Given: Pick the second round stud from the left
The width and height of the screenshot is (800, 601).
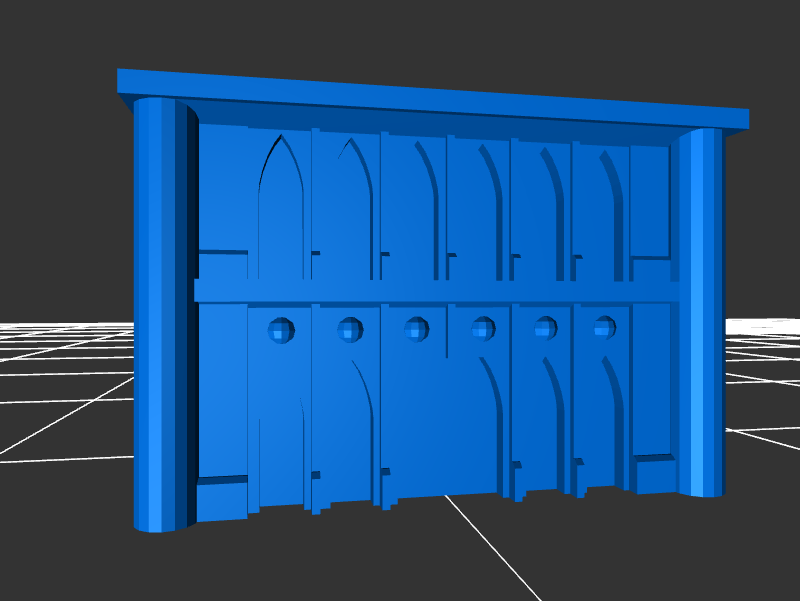Looking at the screenshot, I should point(350,328).
